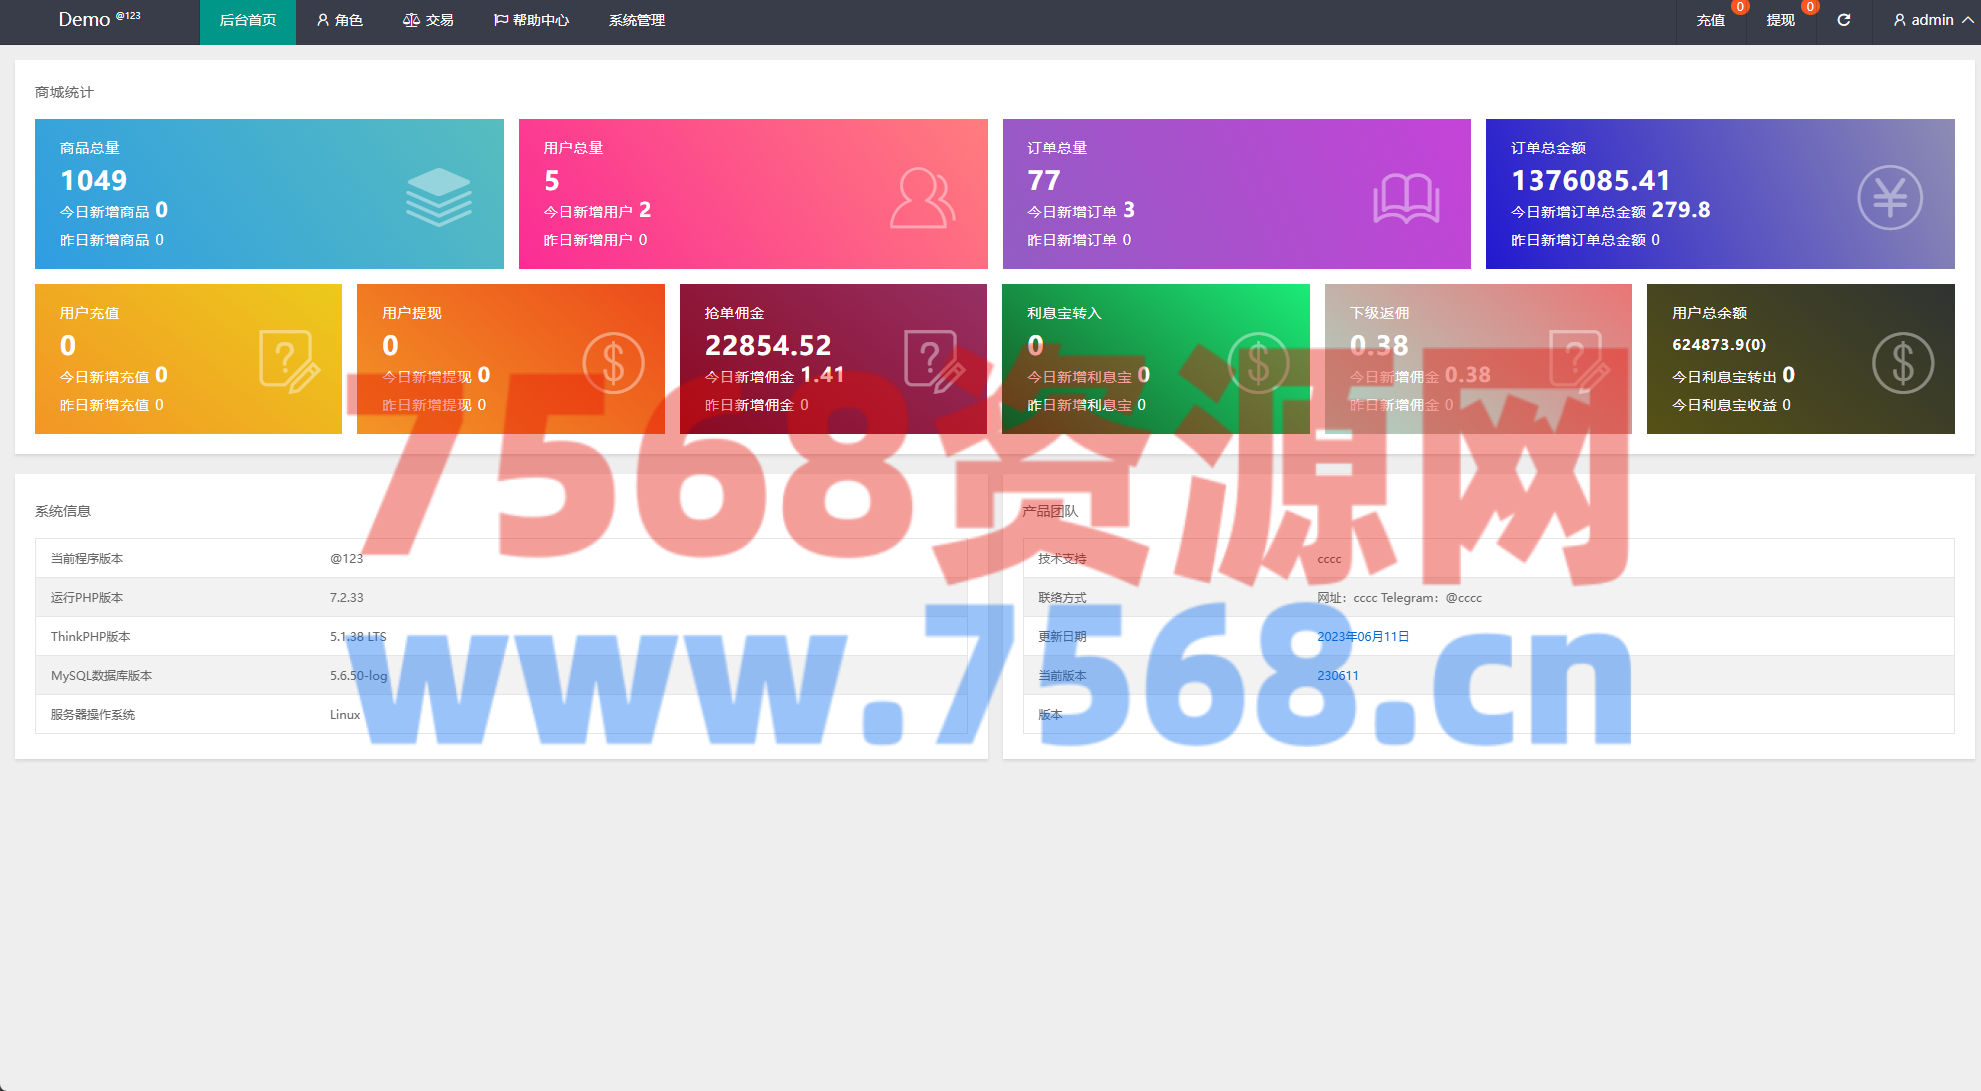This screenshot has height=1091, width=1981.
Task: Expand the admin user dropdown
Action: tap(1933, 20)
